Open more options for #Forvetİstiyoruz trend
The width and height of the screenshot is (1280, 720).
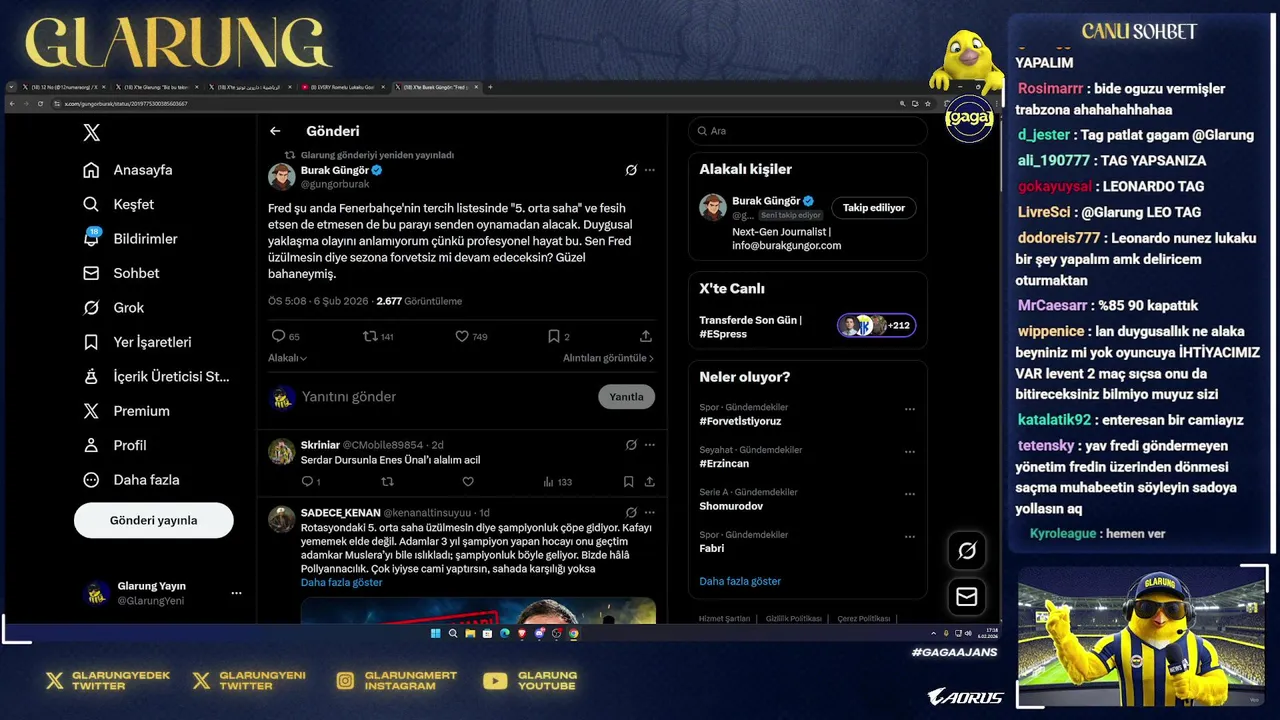pyautogui.click(x=910, y=409)
